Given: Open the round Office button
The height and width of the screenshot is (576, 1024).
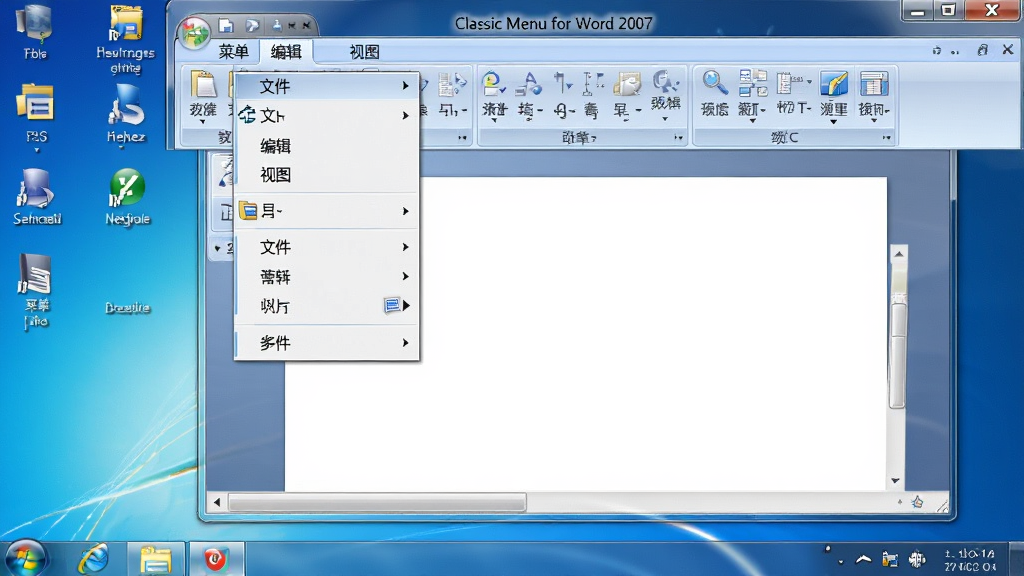Looking at the screenshot, I should pos(195,33).
